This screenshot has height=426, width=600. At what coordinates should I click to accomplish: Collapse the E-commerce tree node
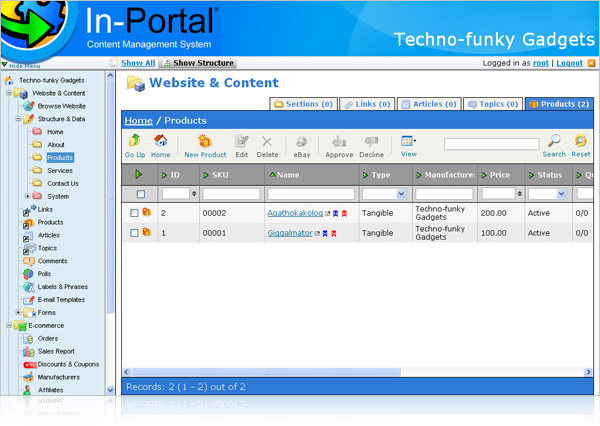point(9,325)
